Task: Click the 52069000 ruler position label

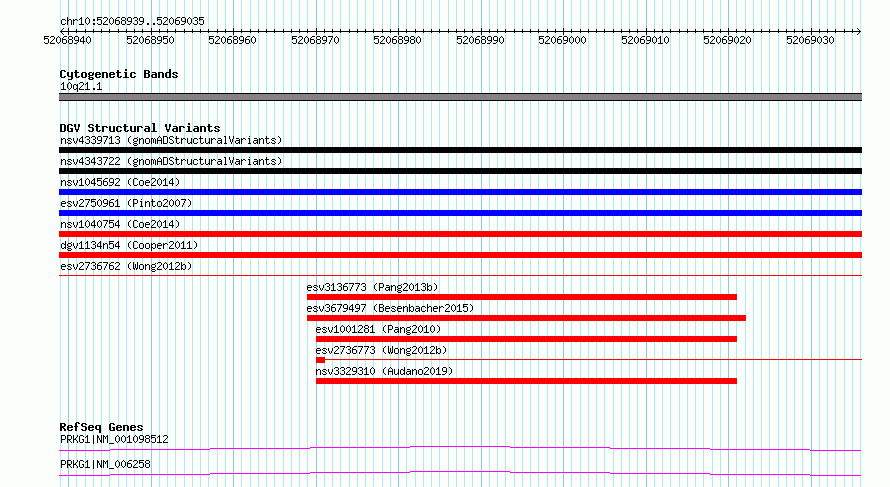Action: pyautogui.click(x=562, y=40)
